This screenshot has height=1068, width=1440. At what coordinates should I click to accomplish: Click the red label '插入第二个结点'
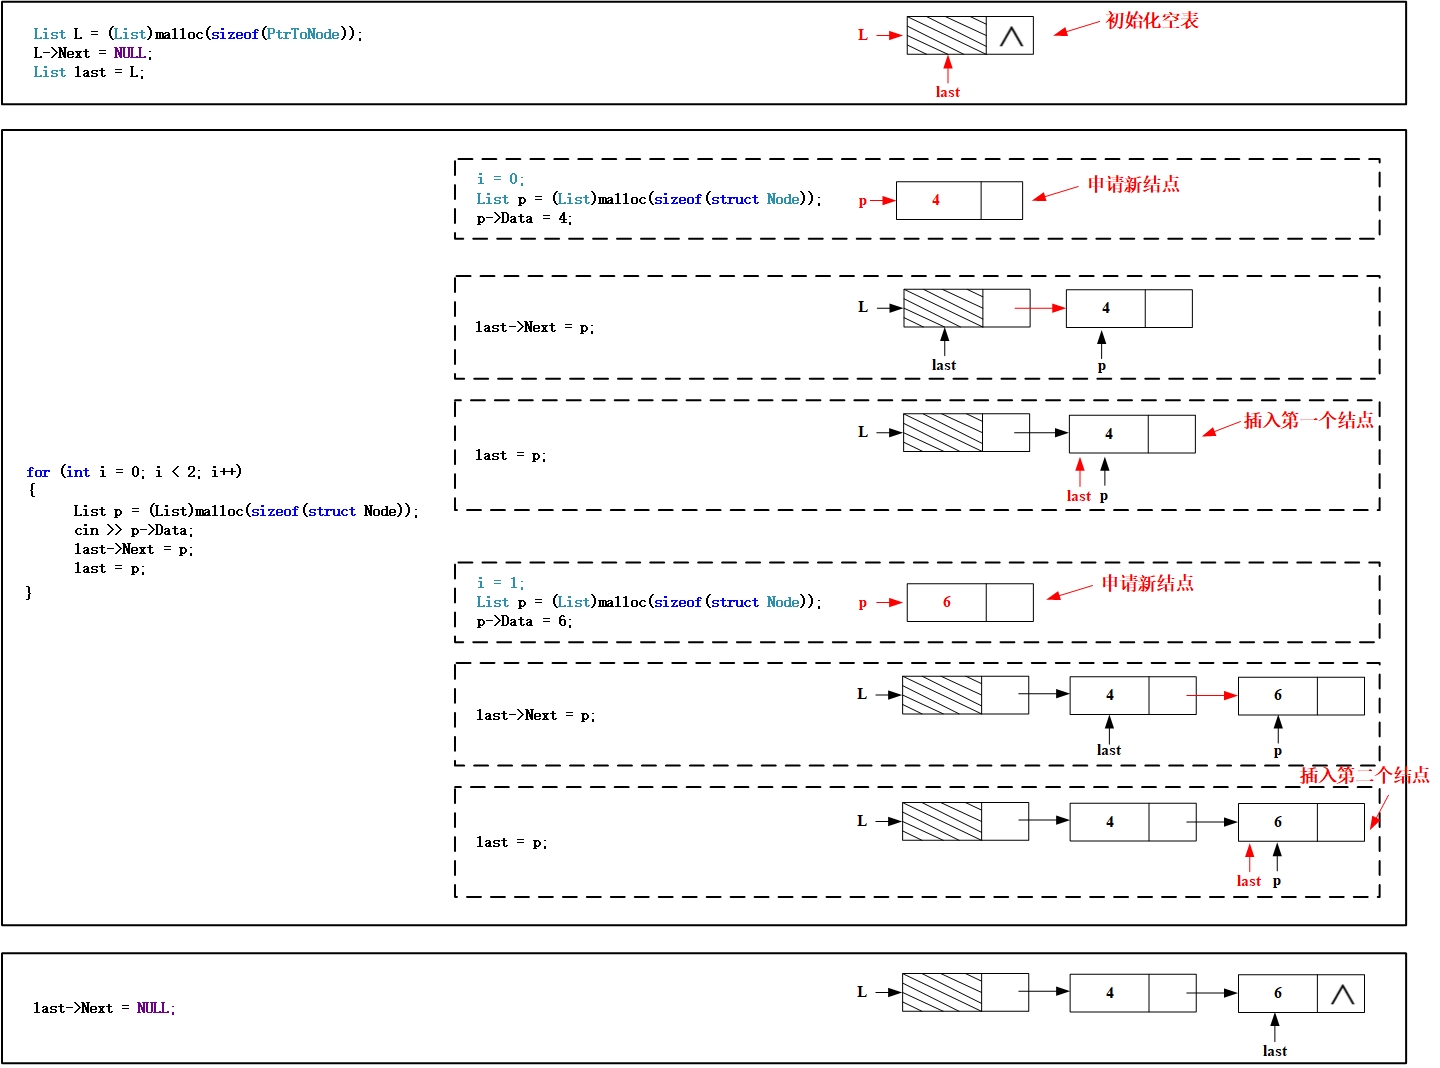pyautogui.click(x=1365, y=775)
